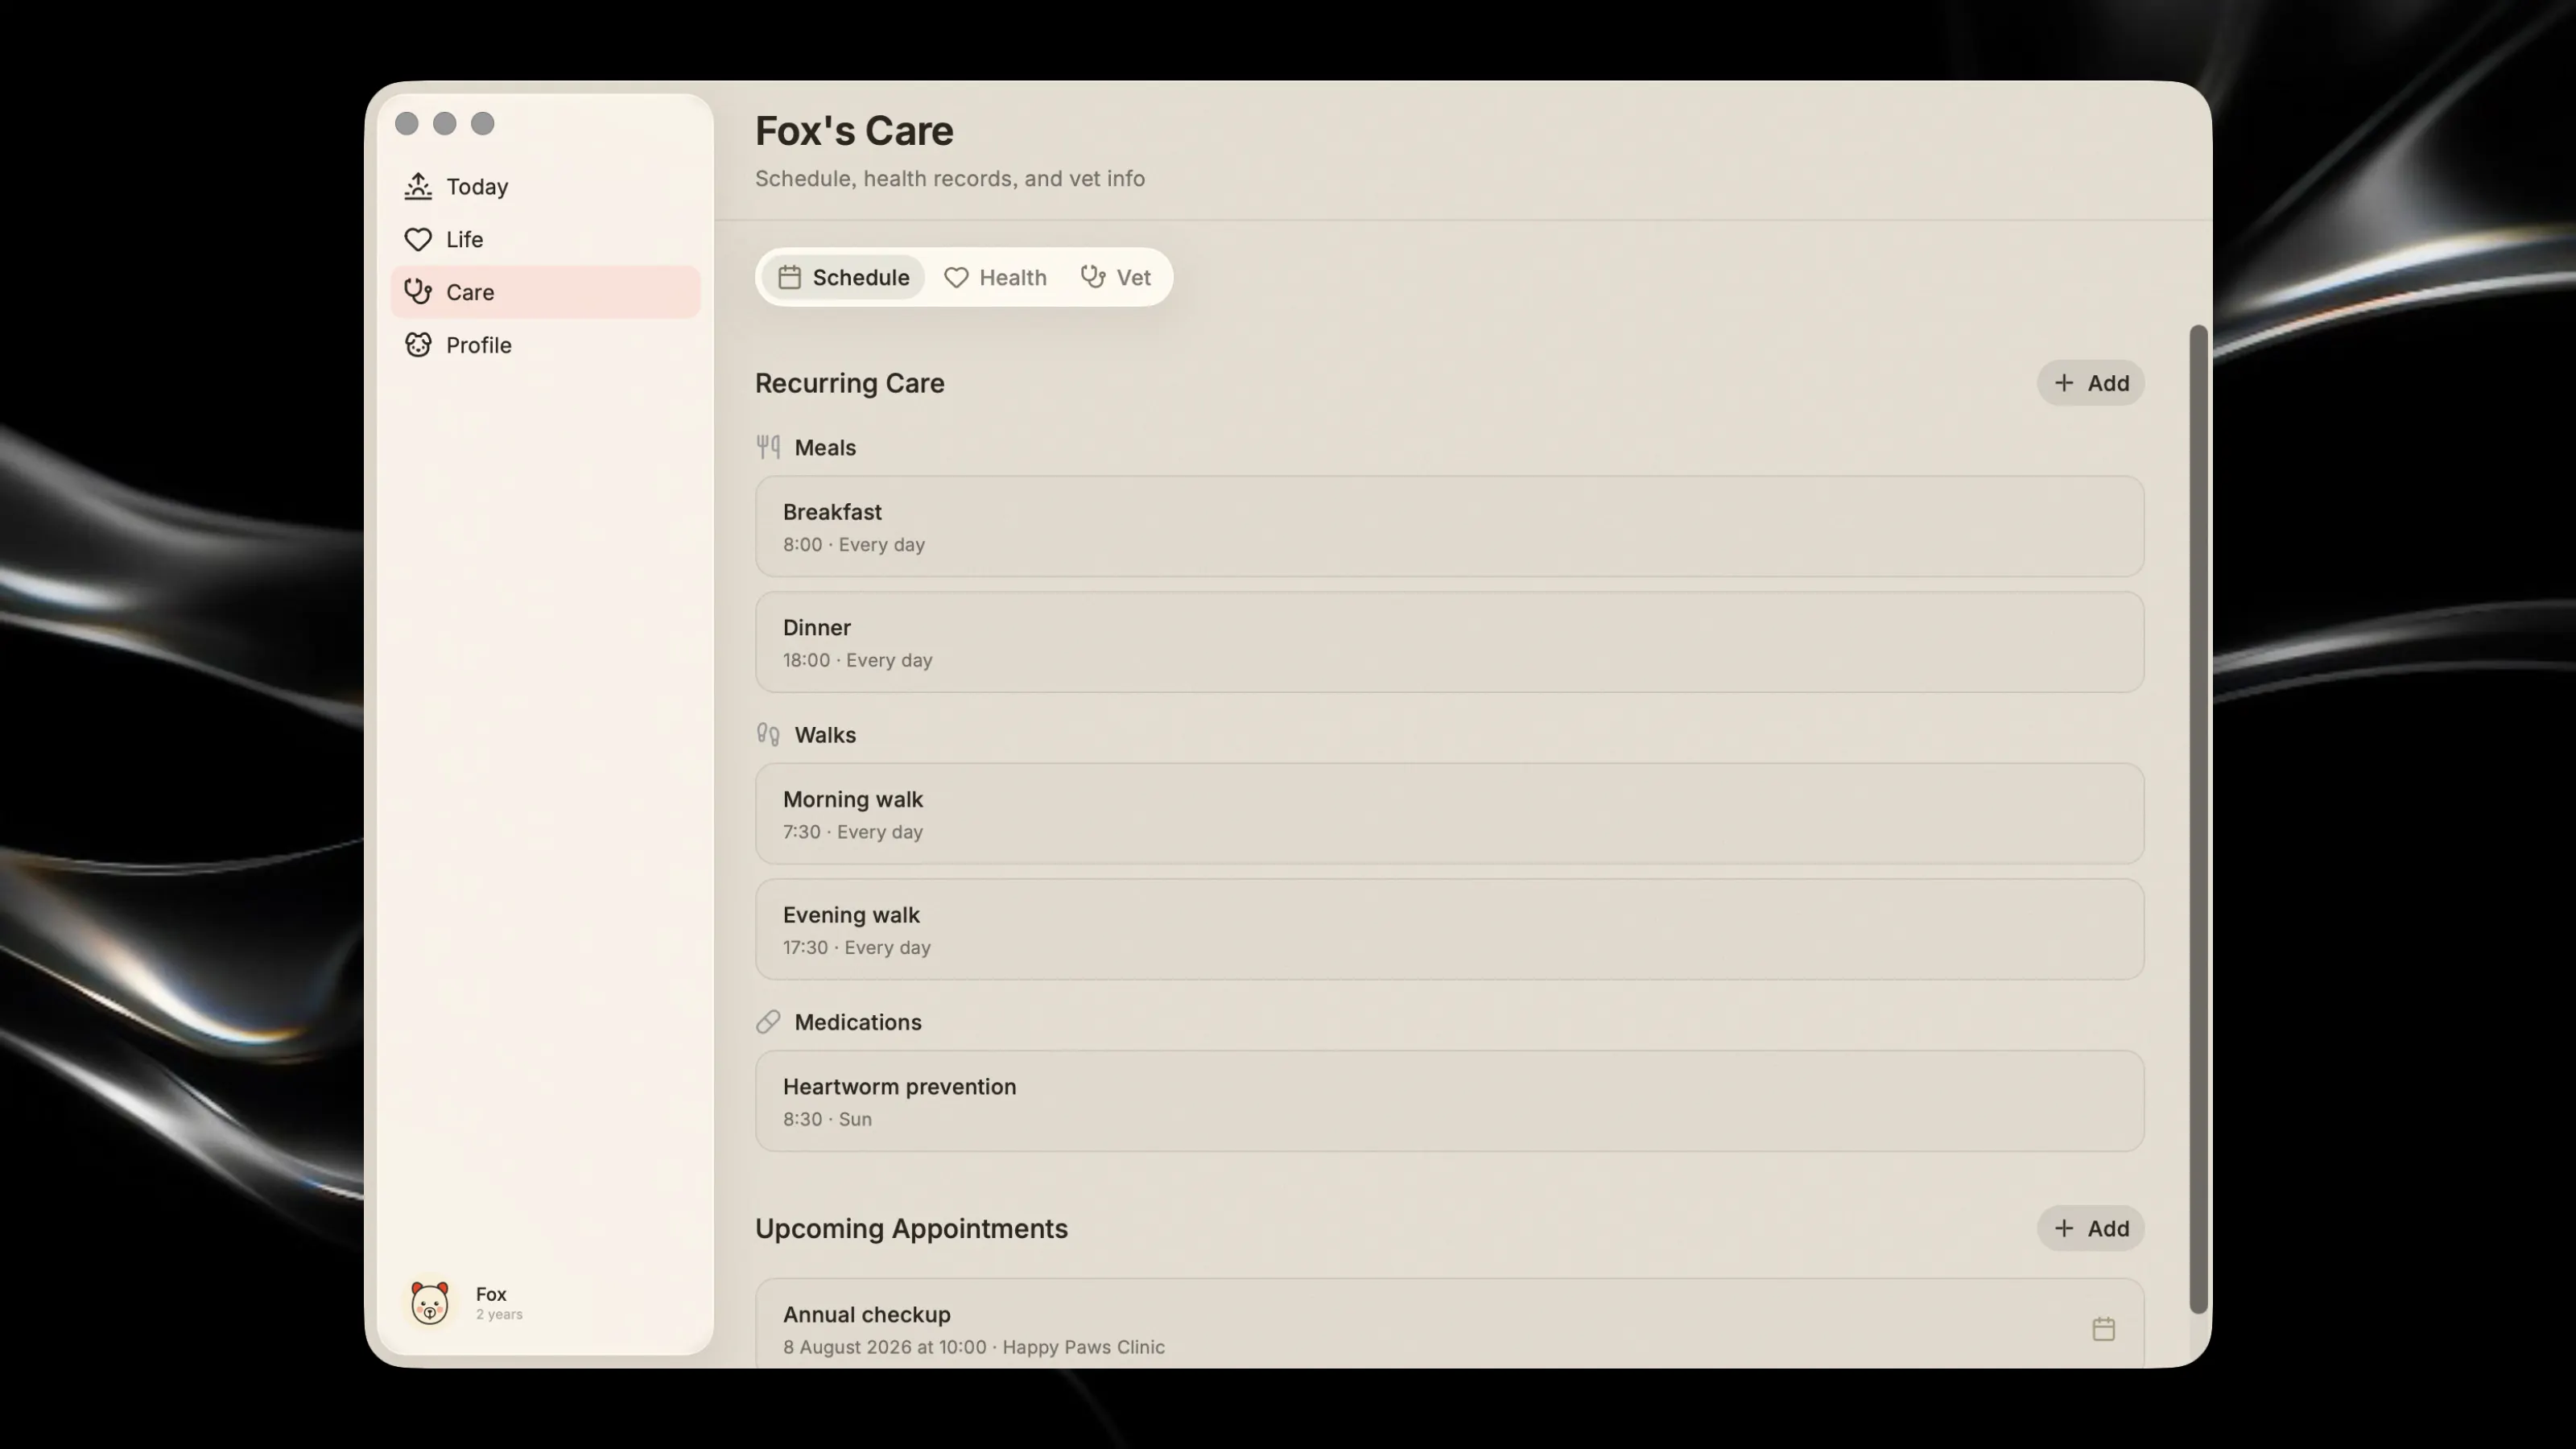This screenshot has height=1449, width=2576.
Task: Close the window with the first traffic light
Action: (x=406, y=123)
